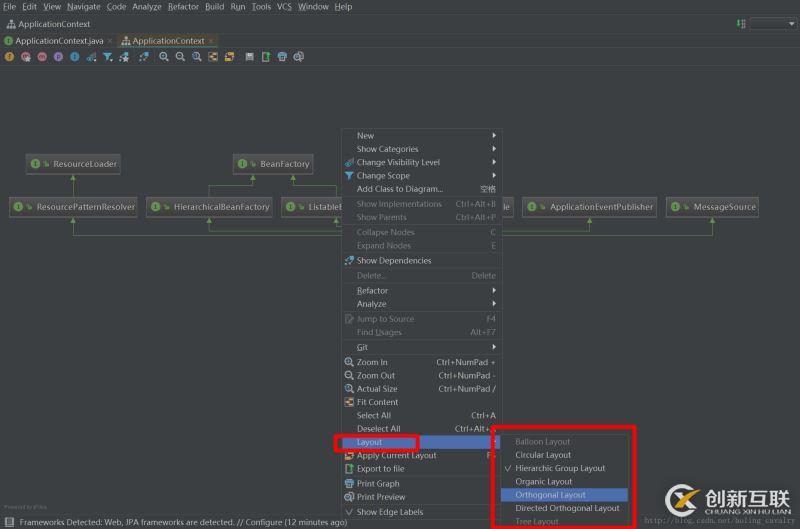Select Circular Layout option
800x529 pixels.
tap(564, 455)
